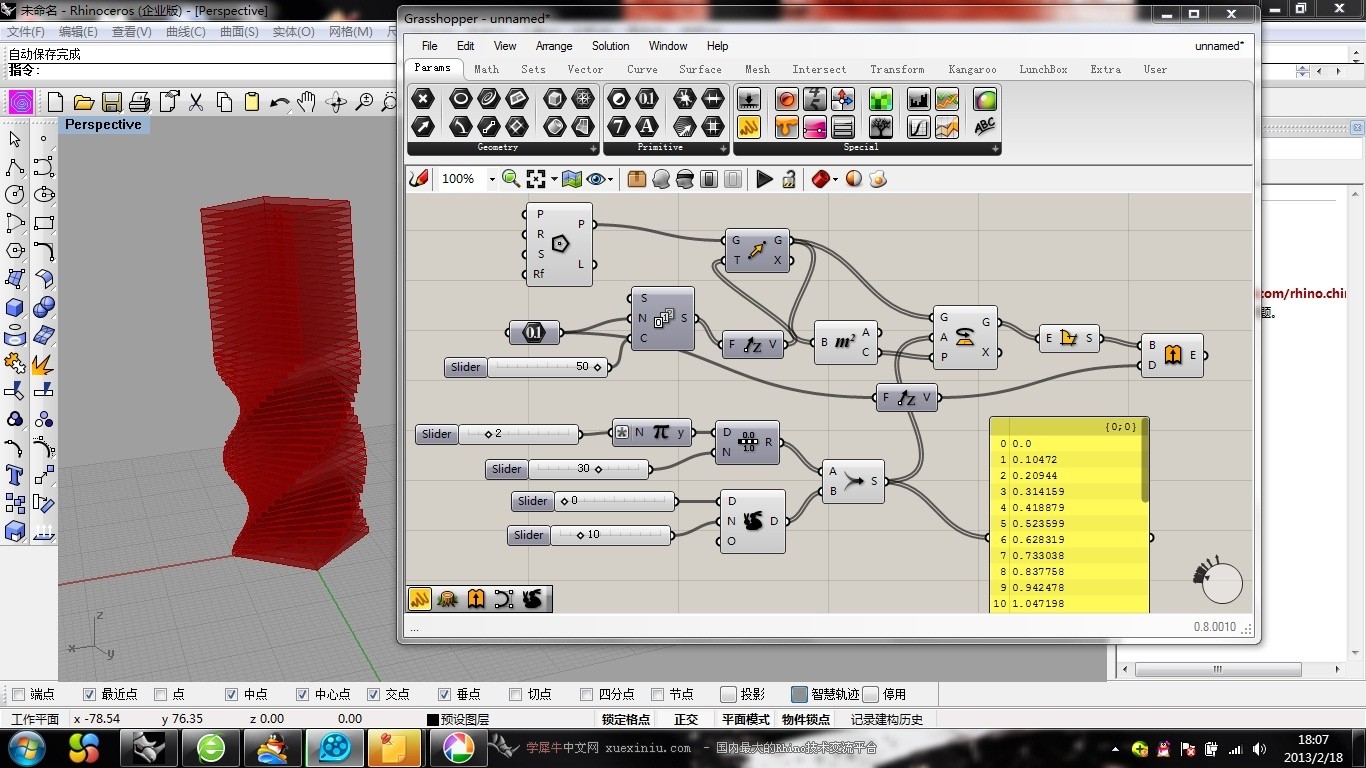The height and width of the screenshot is (768, 1366).
Task: Toggle the 最近点 osnap checkbox
Action: [x=89, y=694]
